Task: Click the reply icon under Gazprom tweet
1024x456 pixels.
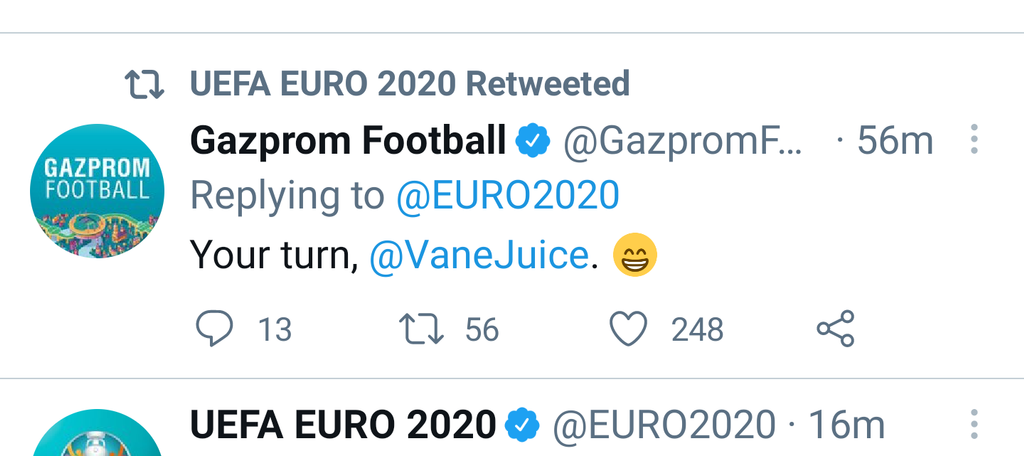Action: tap(211, 328)
